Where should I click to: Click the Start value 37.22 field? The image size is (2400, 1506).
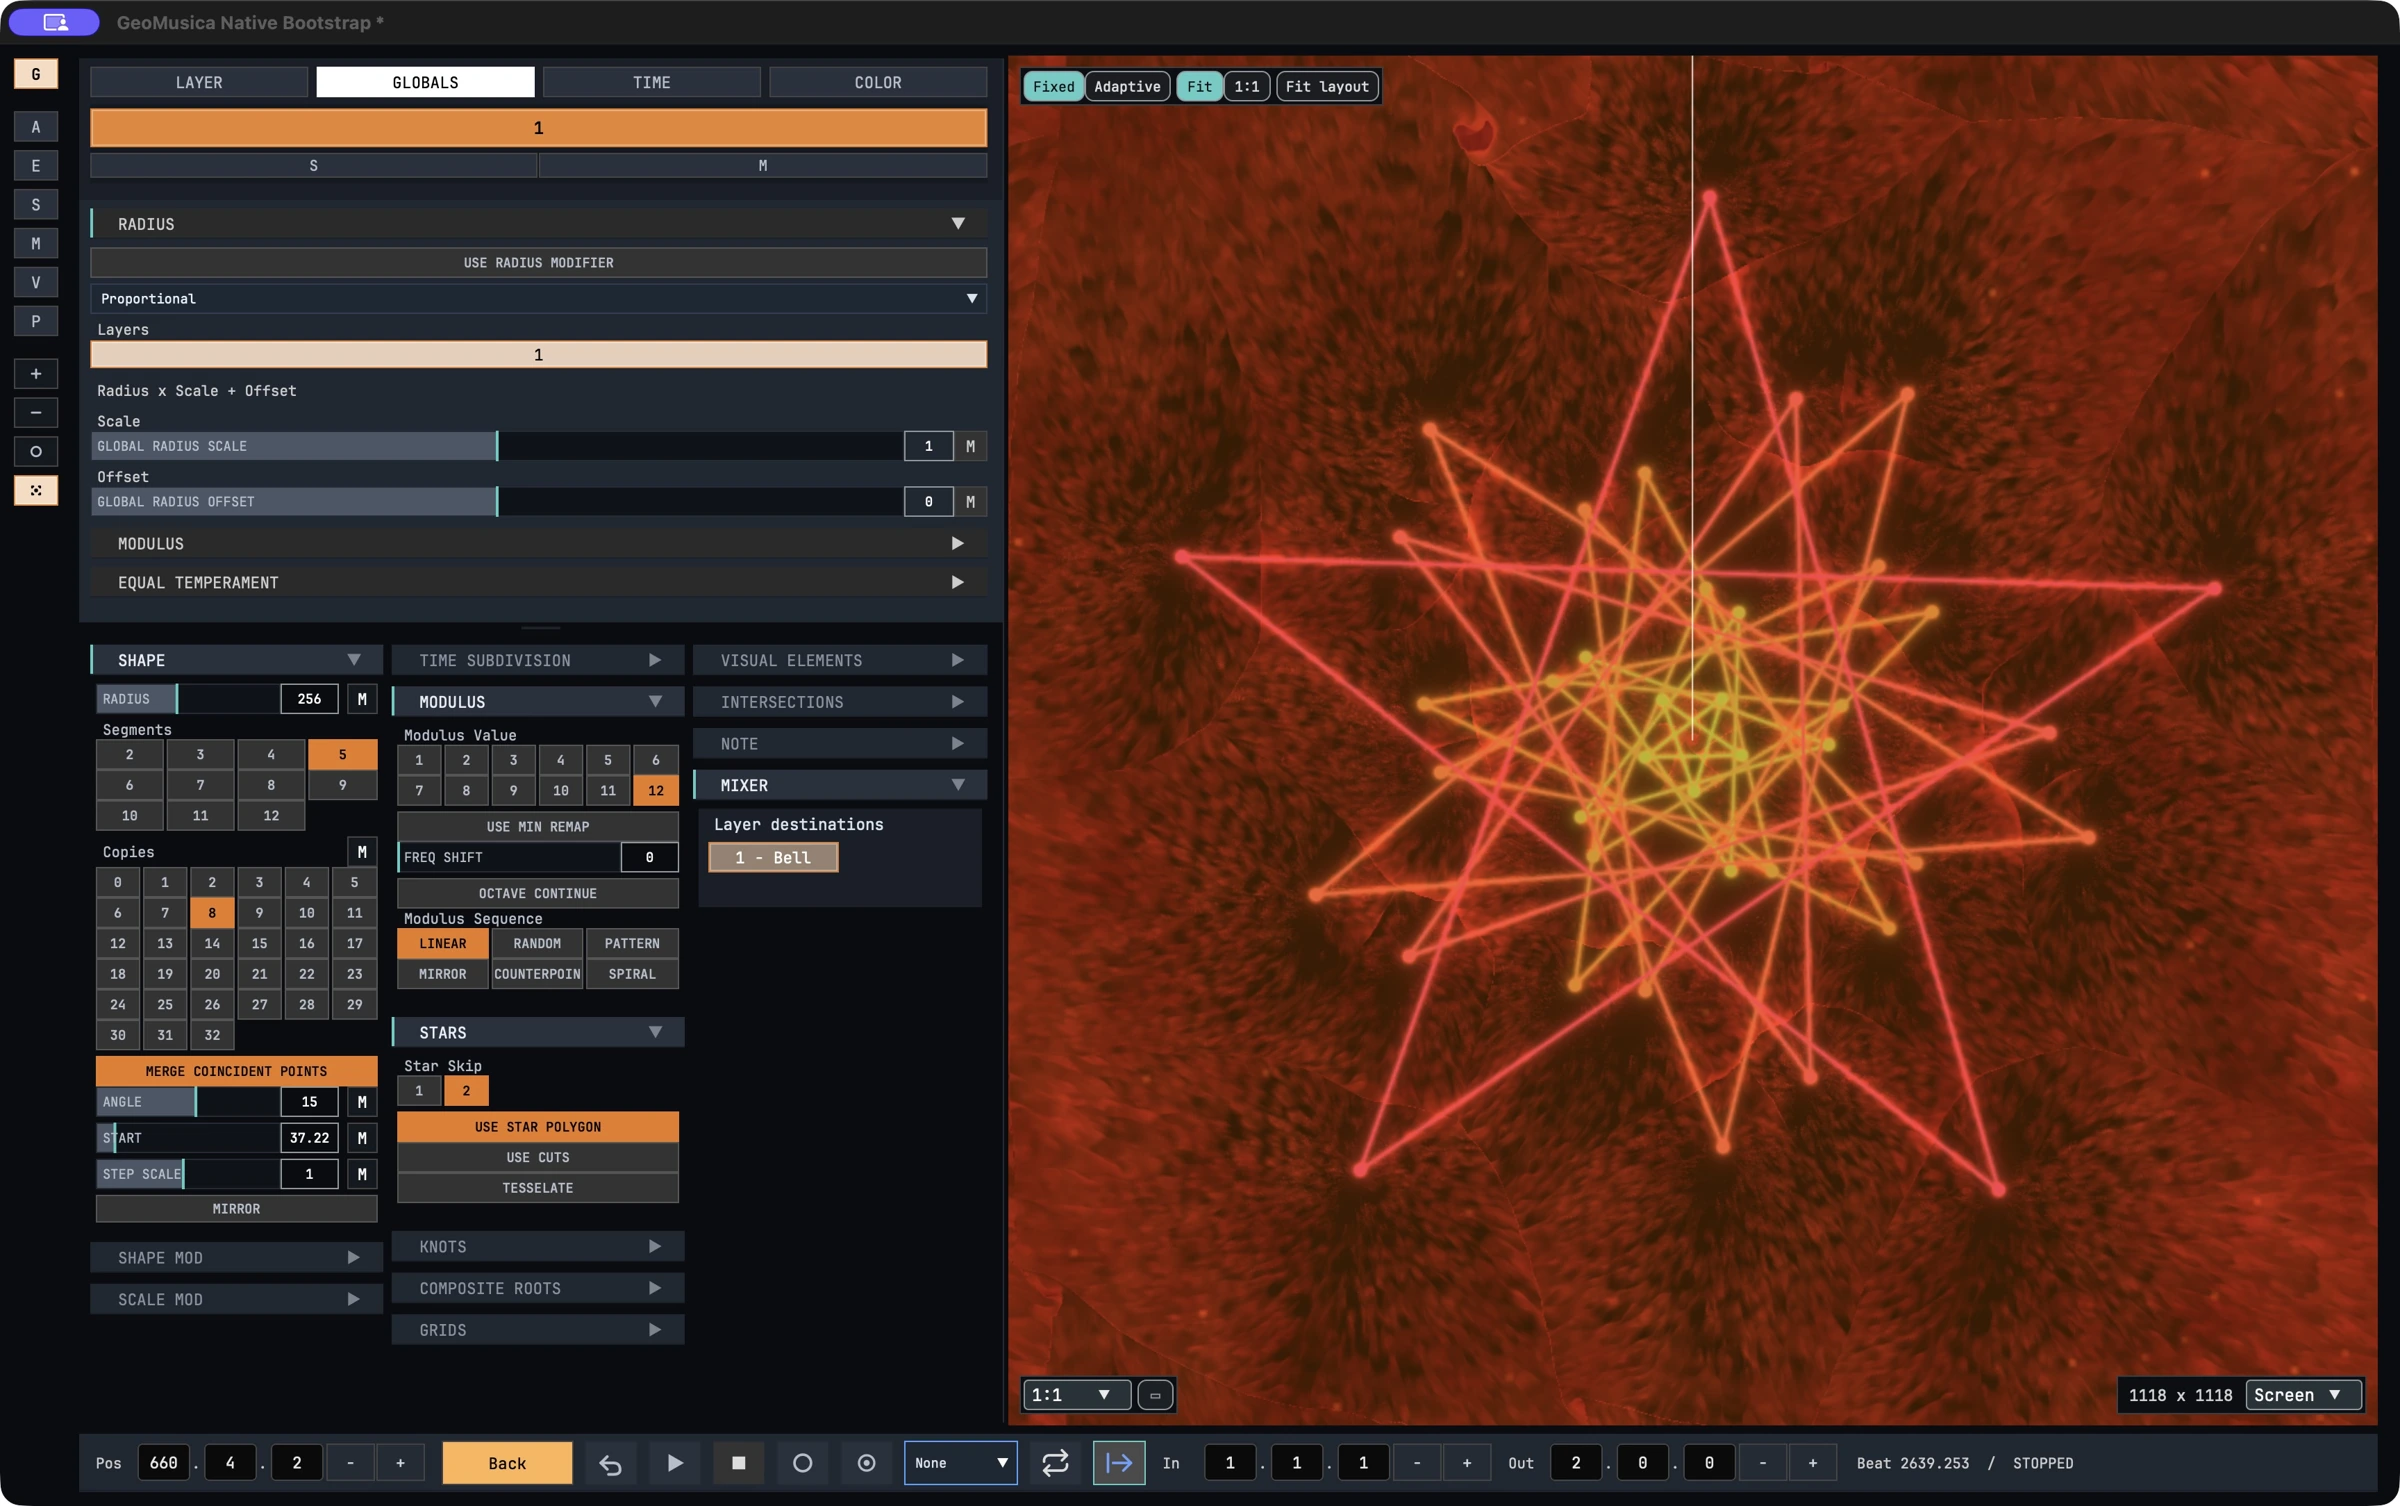click(309, 1138)
